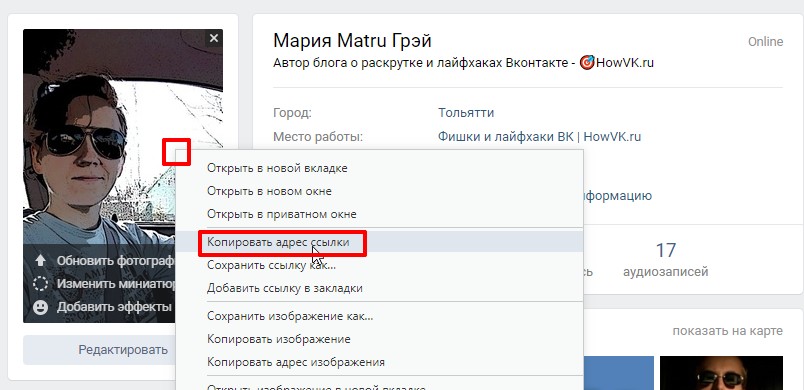Click the "Место работы:" field label
This screenshot has height=390, width=804.
point(318,137)
